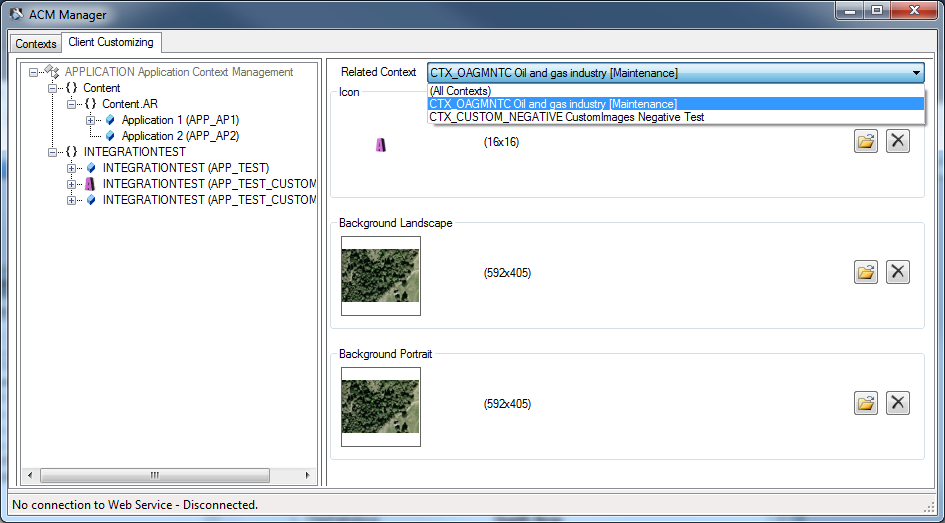This screenshot has height=523, width=945.
Task: Browse for a Background Portrait image
Action: coord(866,403)
